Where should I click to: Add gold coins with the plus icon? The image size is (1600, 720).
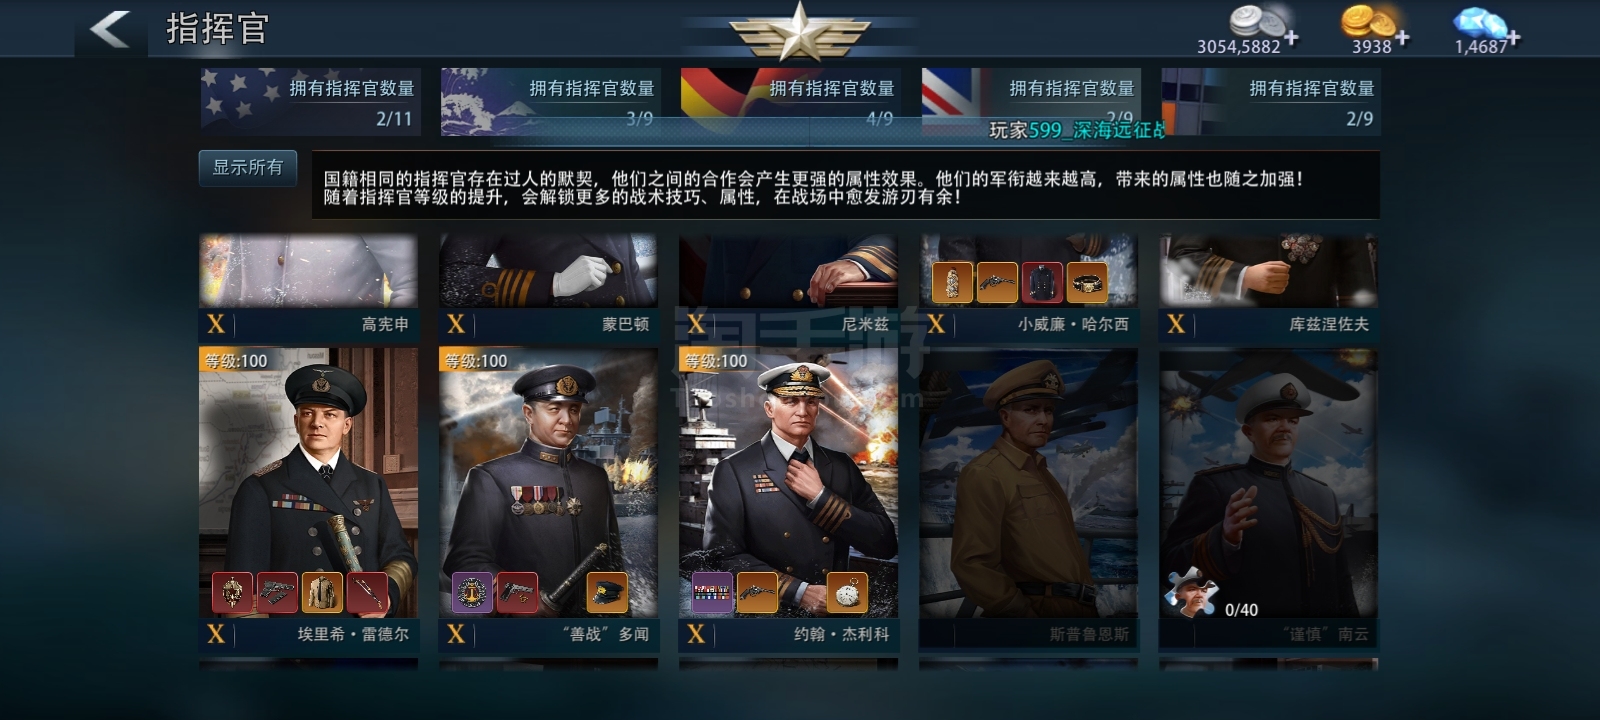tap(1403, 38)
